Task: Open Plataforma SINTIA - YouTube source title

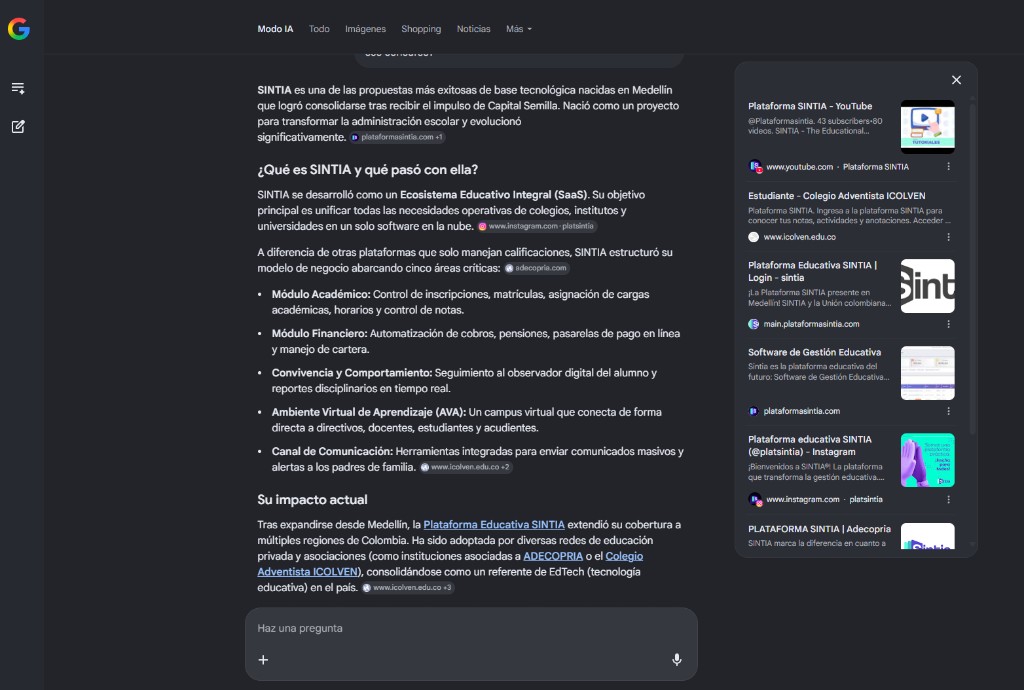Action: (810, 106)
